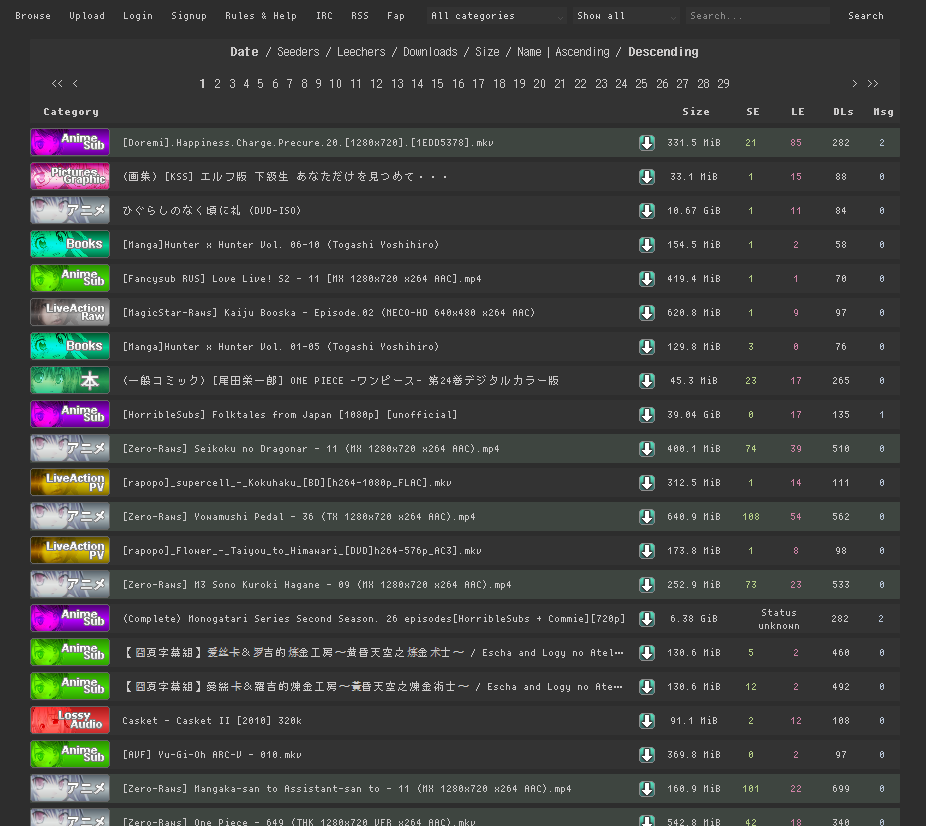Open the RSS feed link
Image resolution: width=926 pixels, height=826 pixels.
click(360, 16)
